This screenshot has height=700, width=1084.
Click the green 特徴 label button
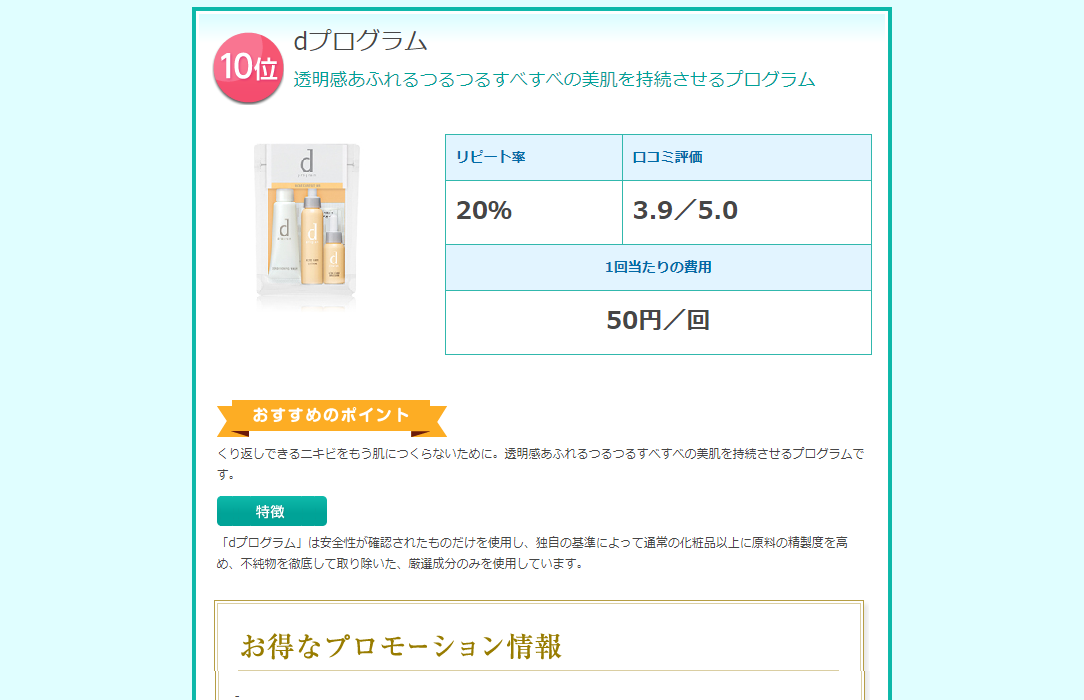point(272,511)
